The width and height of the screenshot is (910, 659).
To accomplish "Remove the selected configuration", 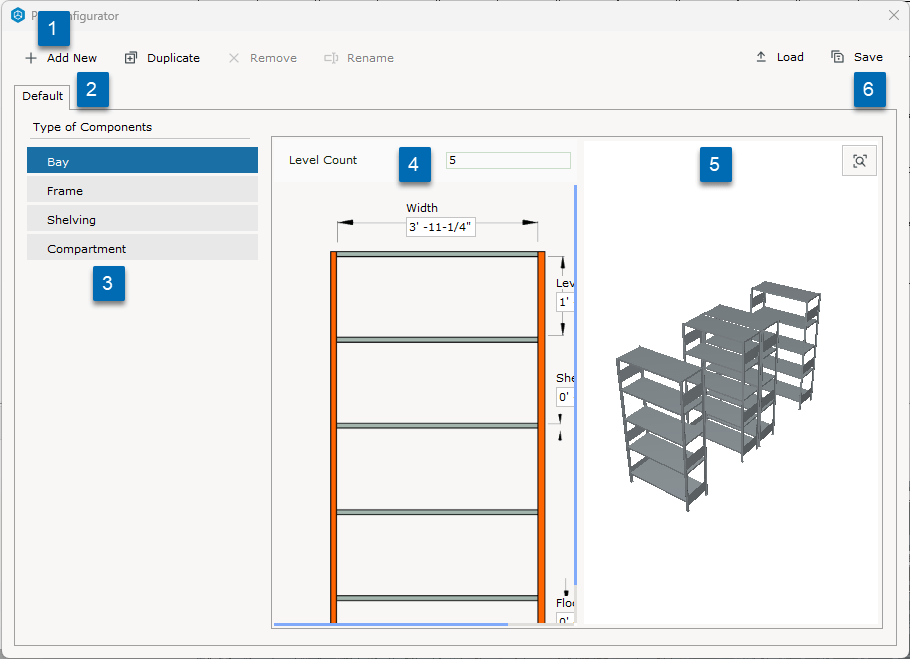I will pos(263,57).
